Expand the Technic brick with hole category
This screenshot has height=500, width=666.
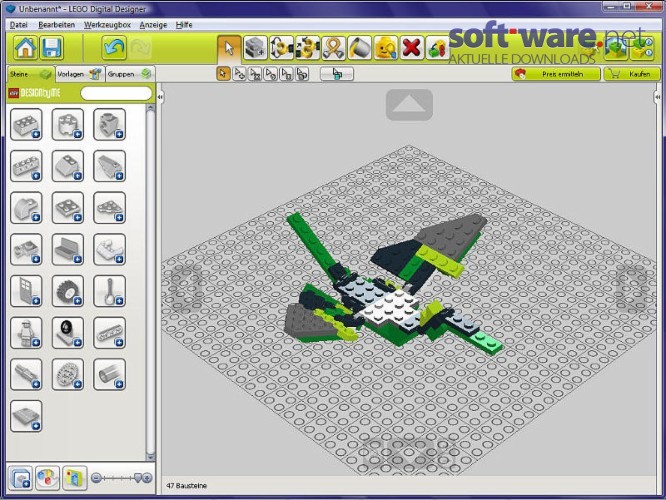point(110,124)
